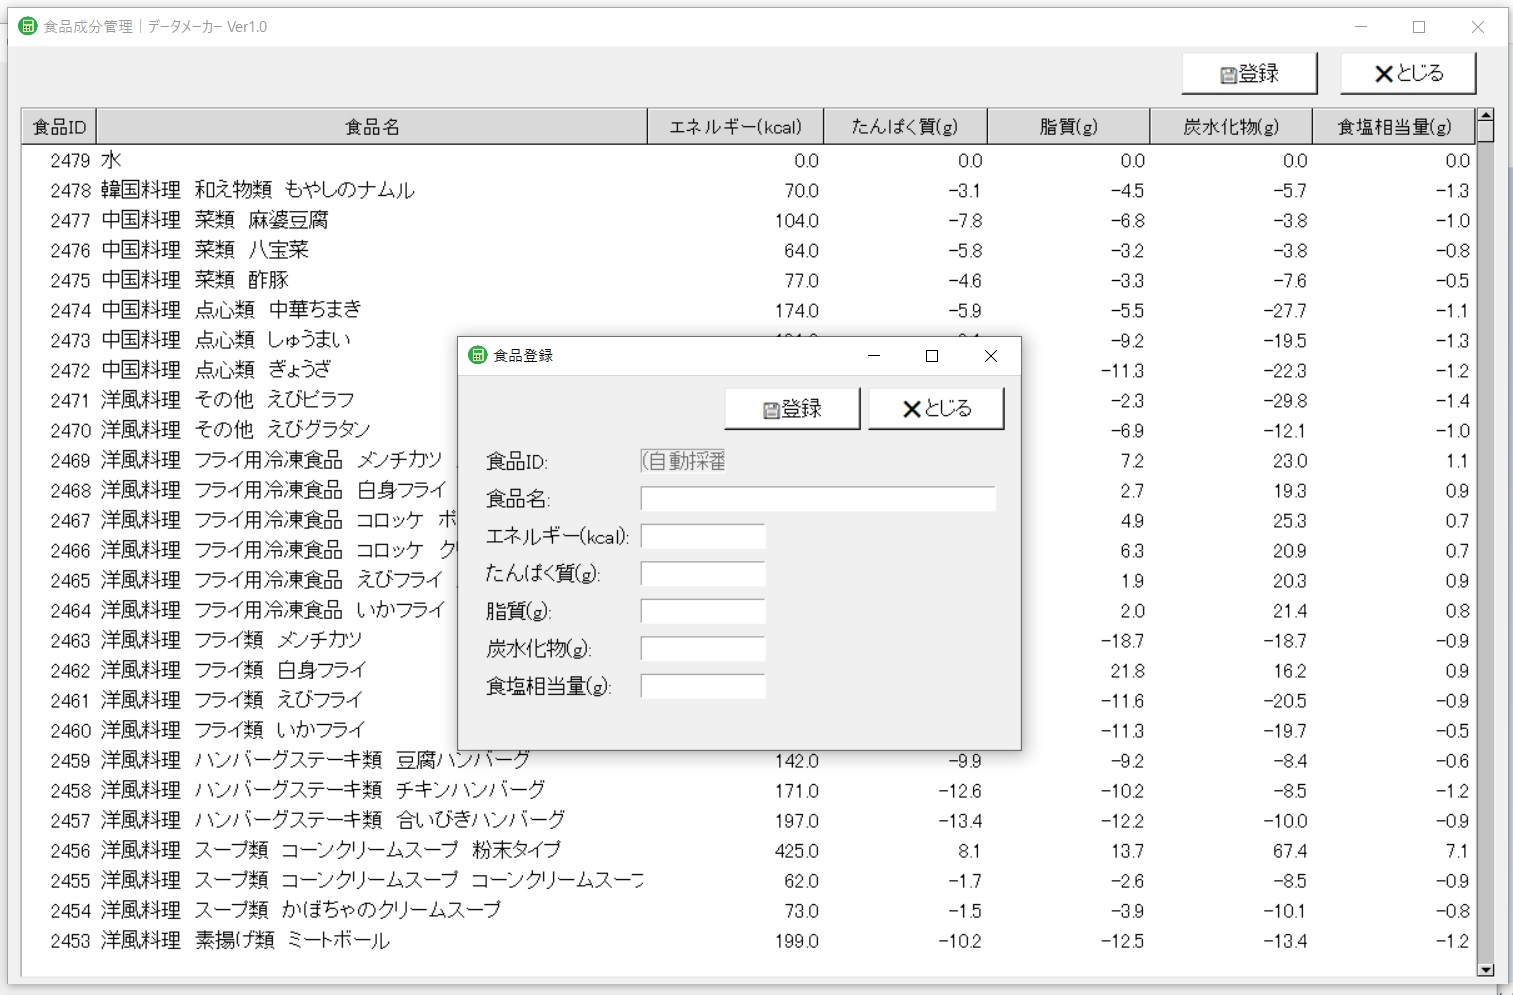Select the たんぱく質(g) text box
This screenshot has height=995, width=1513.
coord(703,573)
